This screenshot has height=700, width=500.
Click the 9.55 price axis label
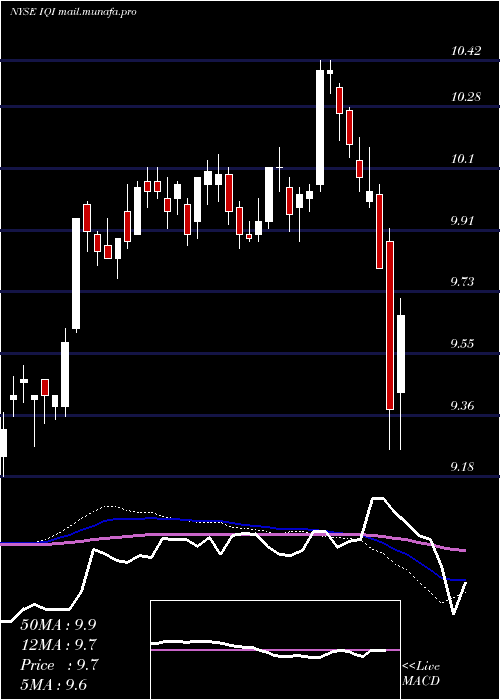coord(464,344)
